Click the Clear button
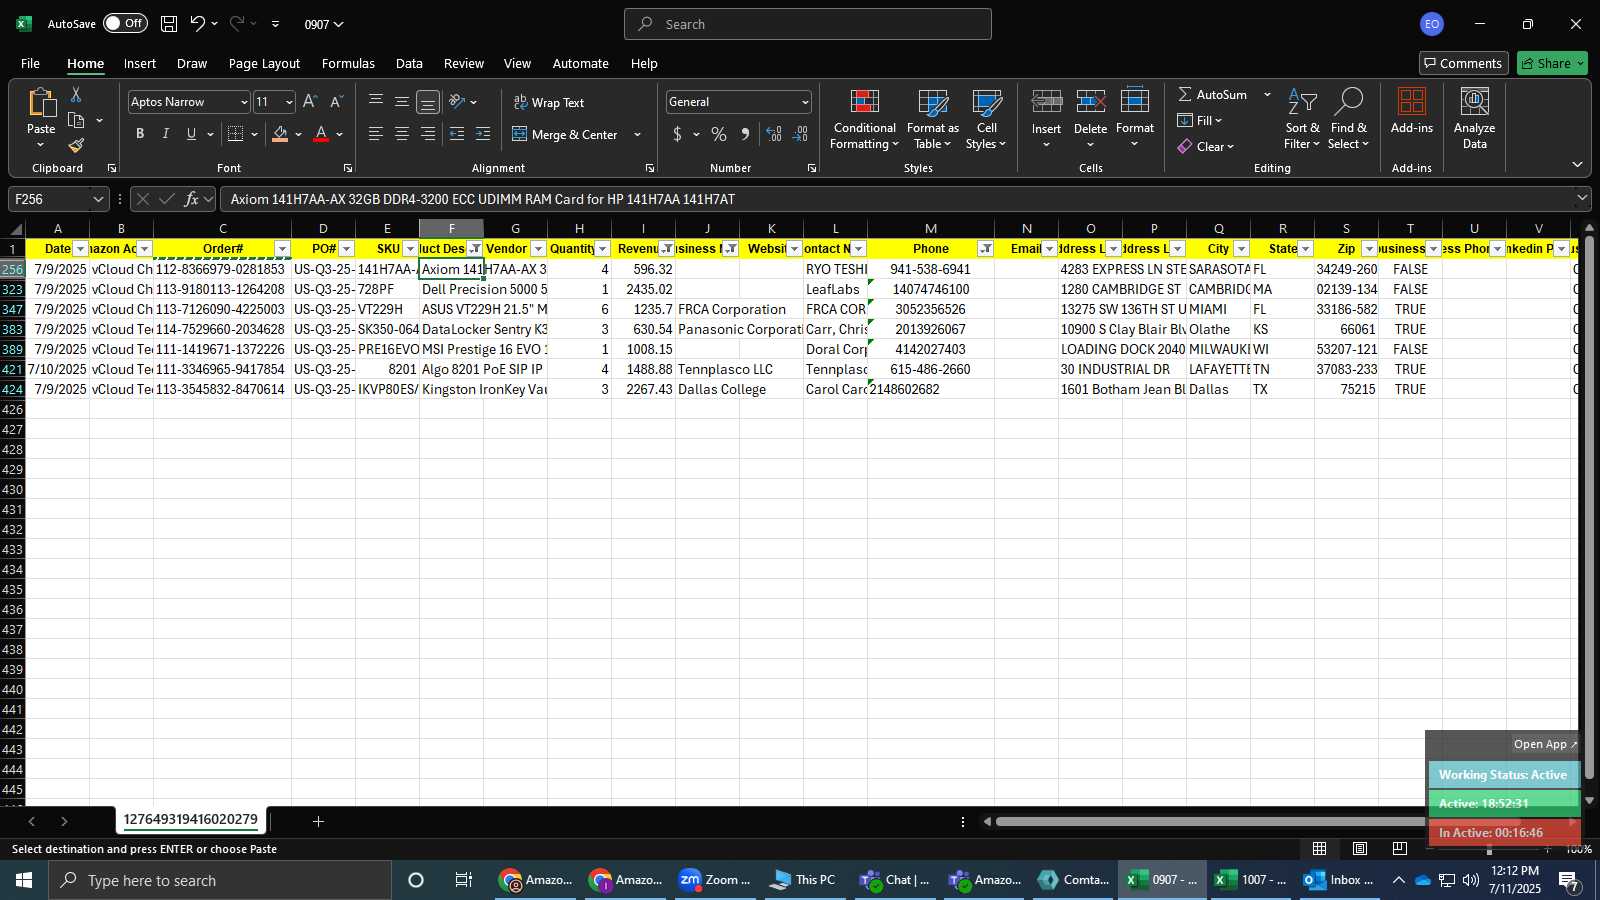 pos(1206,146)
